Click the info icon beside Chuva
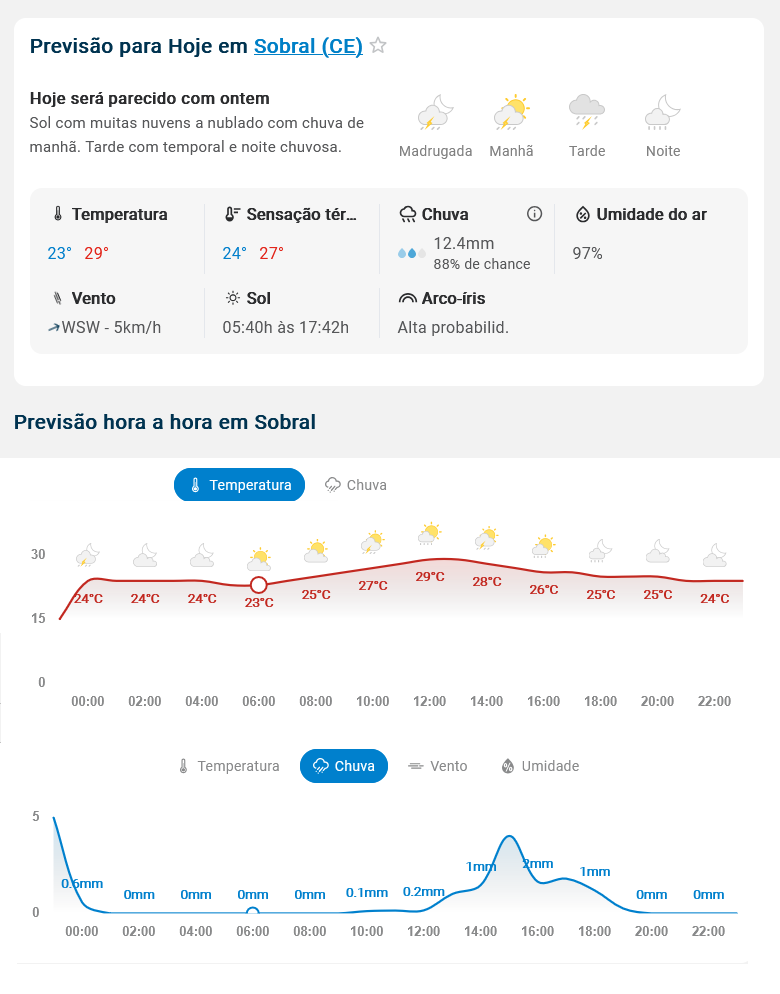The height and width of the screenshot is (994, 780). click(x=534, y=214)
